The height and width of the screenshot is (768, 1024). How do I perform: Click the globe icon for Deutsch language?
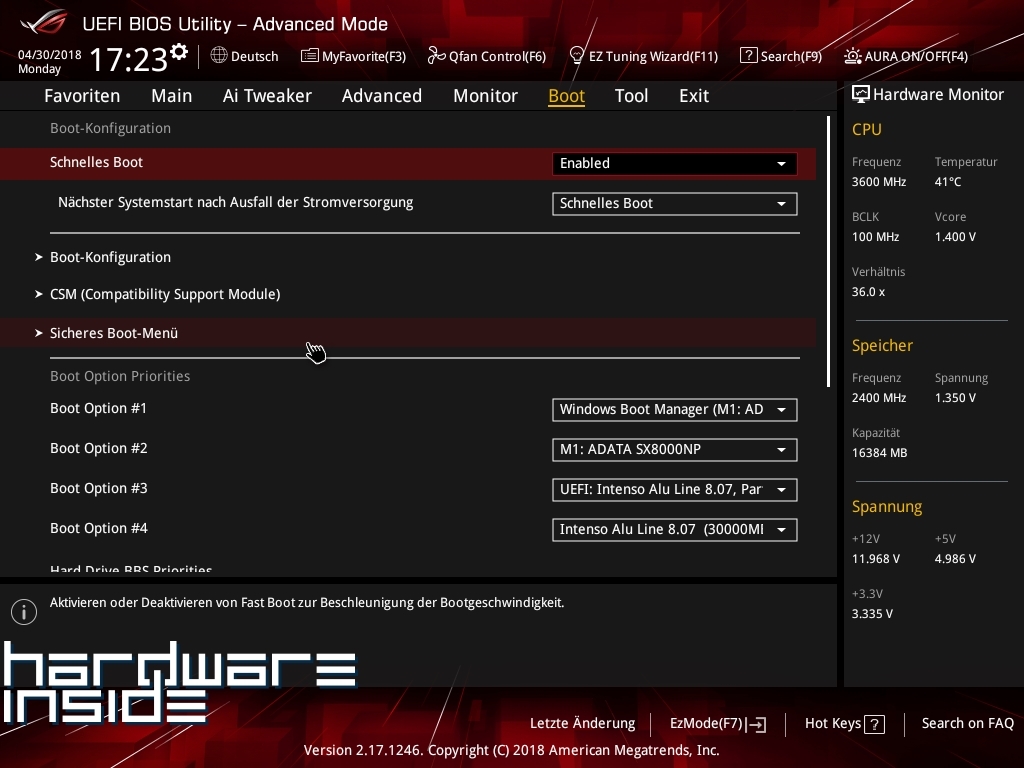tap(219, 56)
